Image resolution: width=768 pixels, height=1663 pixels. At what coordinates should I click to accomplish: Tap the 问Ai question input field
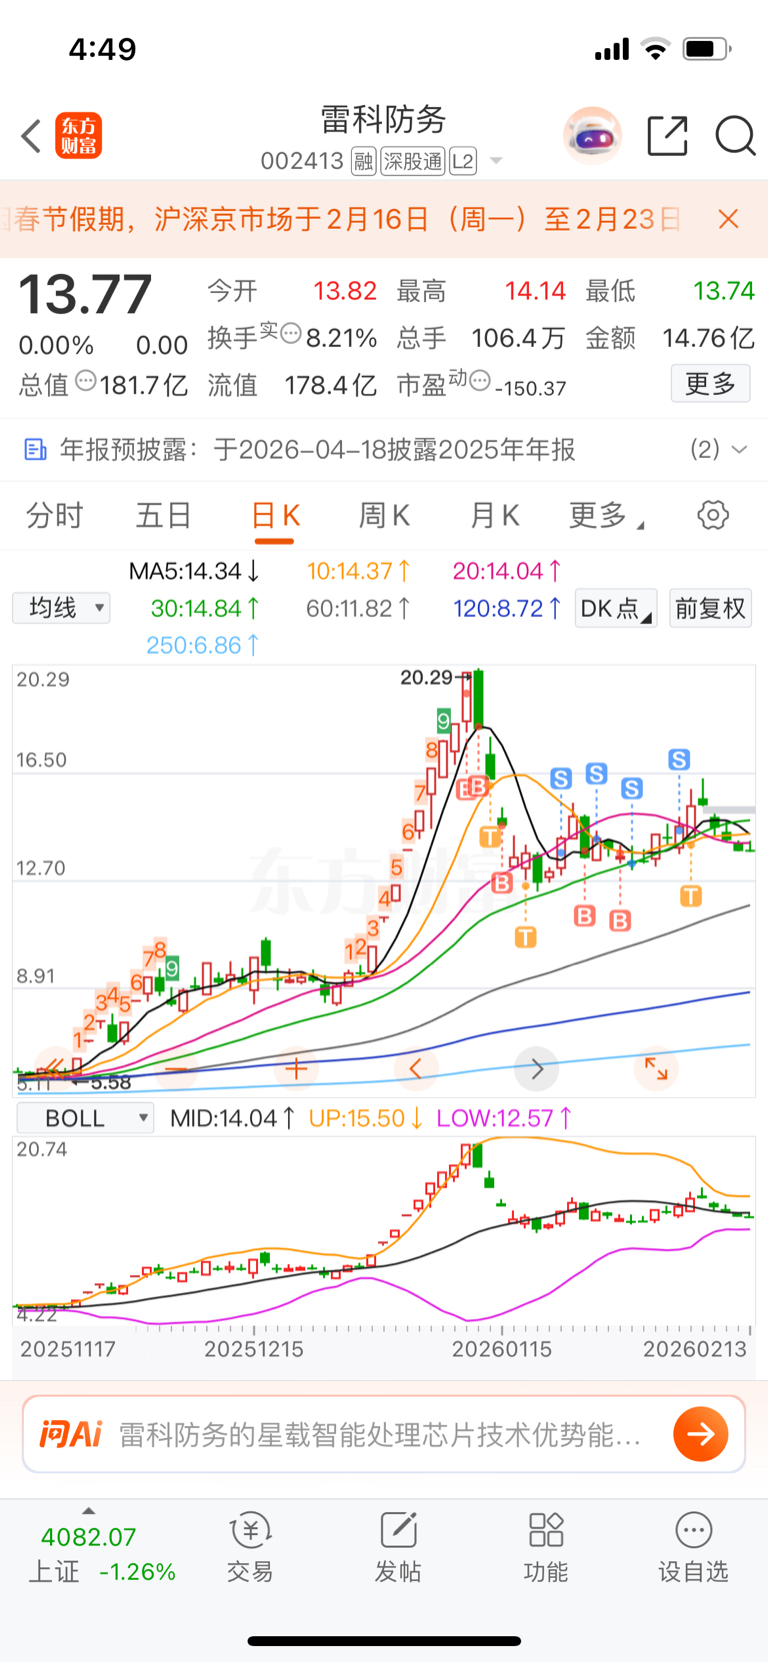coord(384,1435)
